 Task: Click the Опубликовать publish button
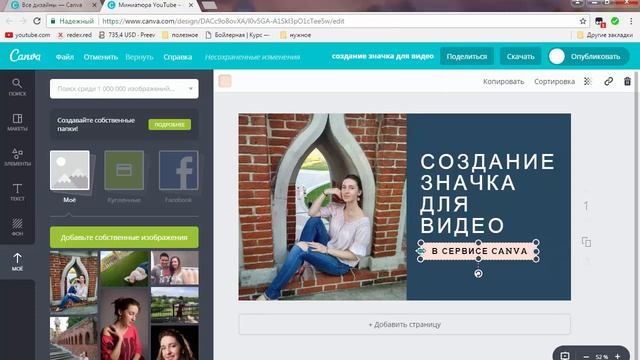(x=588, y=56)
